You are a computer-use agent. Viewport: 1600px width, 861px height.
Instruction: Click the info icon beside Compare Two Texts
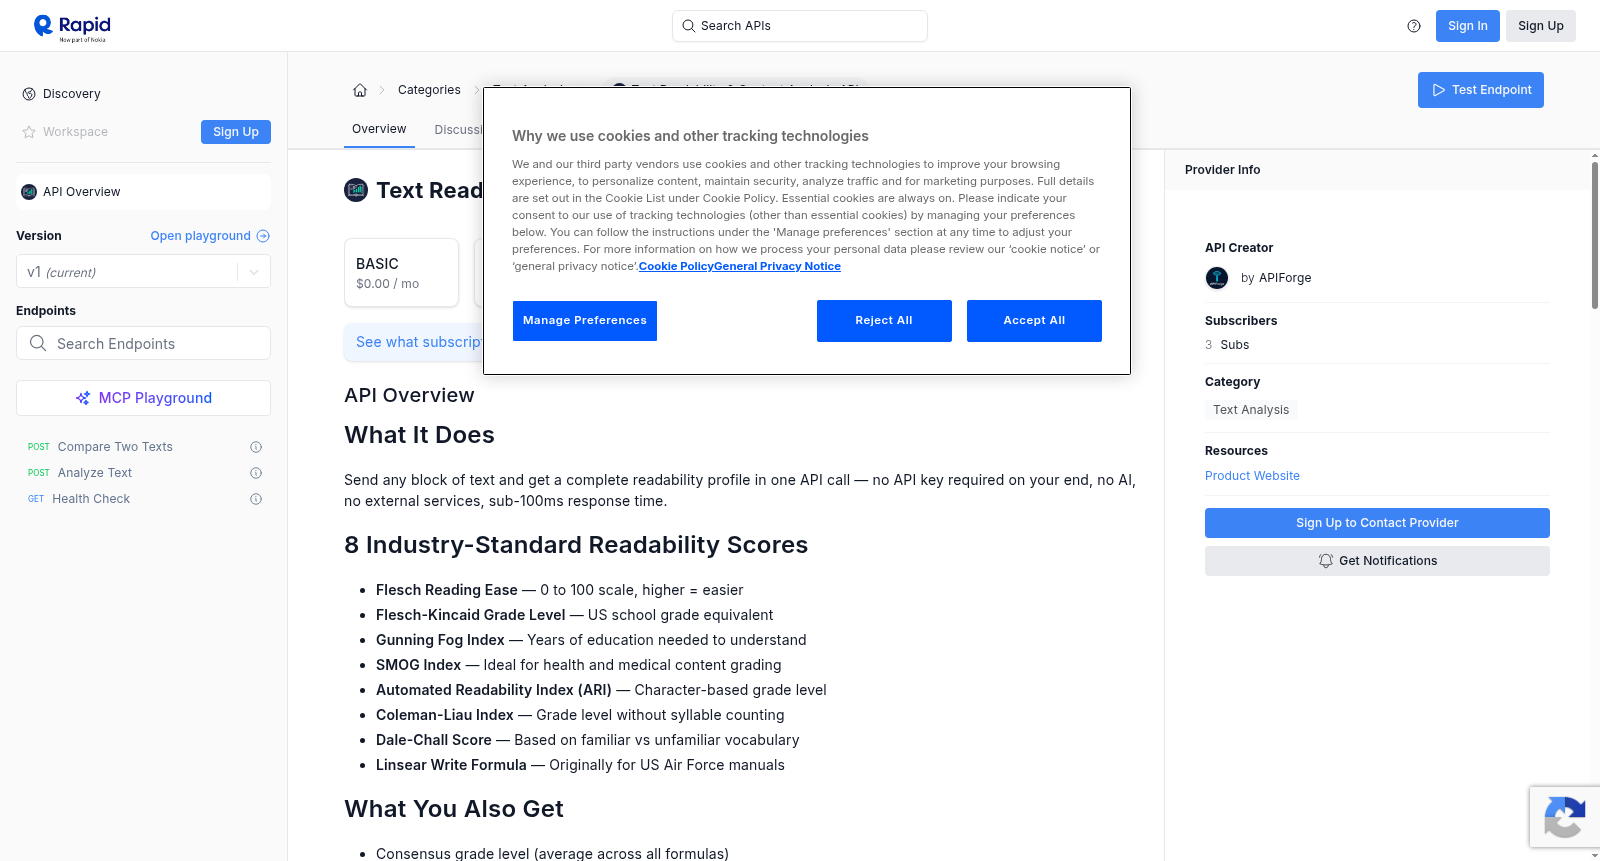[x=256, y=447]
